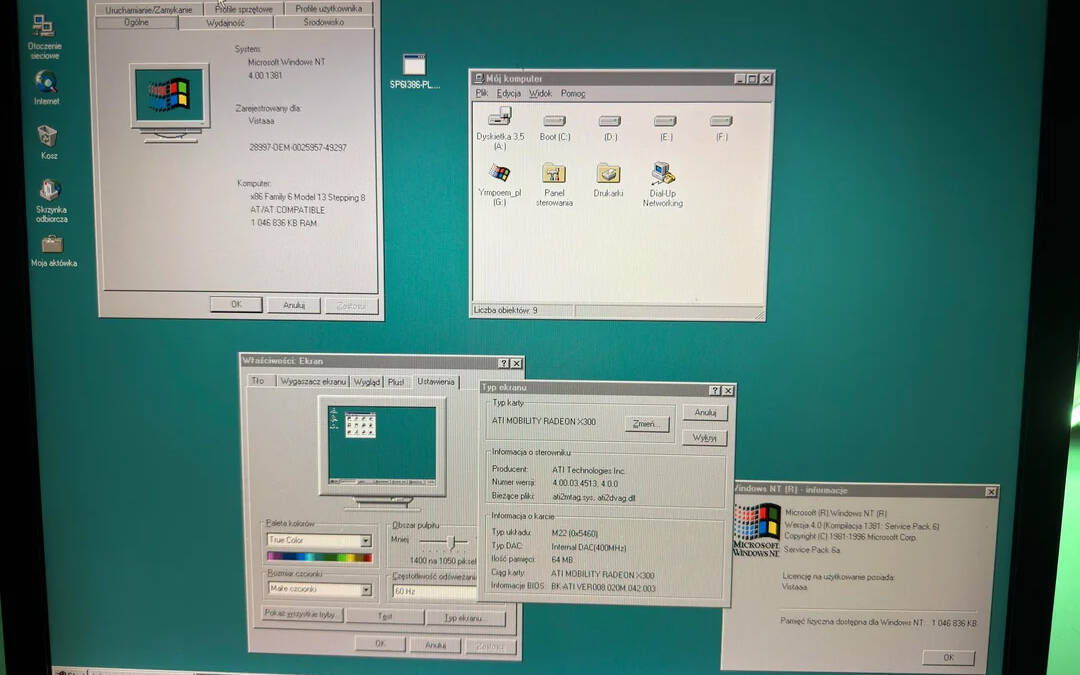Click Anuluj in system properties dialog
Image resolution: width=1080 pixels, height=675 pixels.
tap(294, 305)
